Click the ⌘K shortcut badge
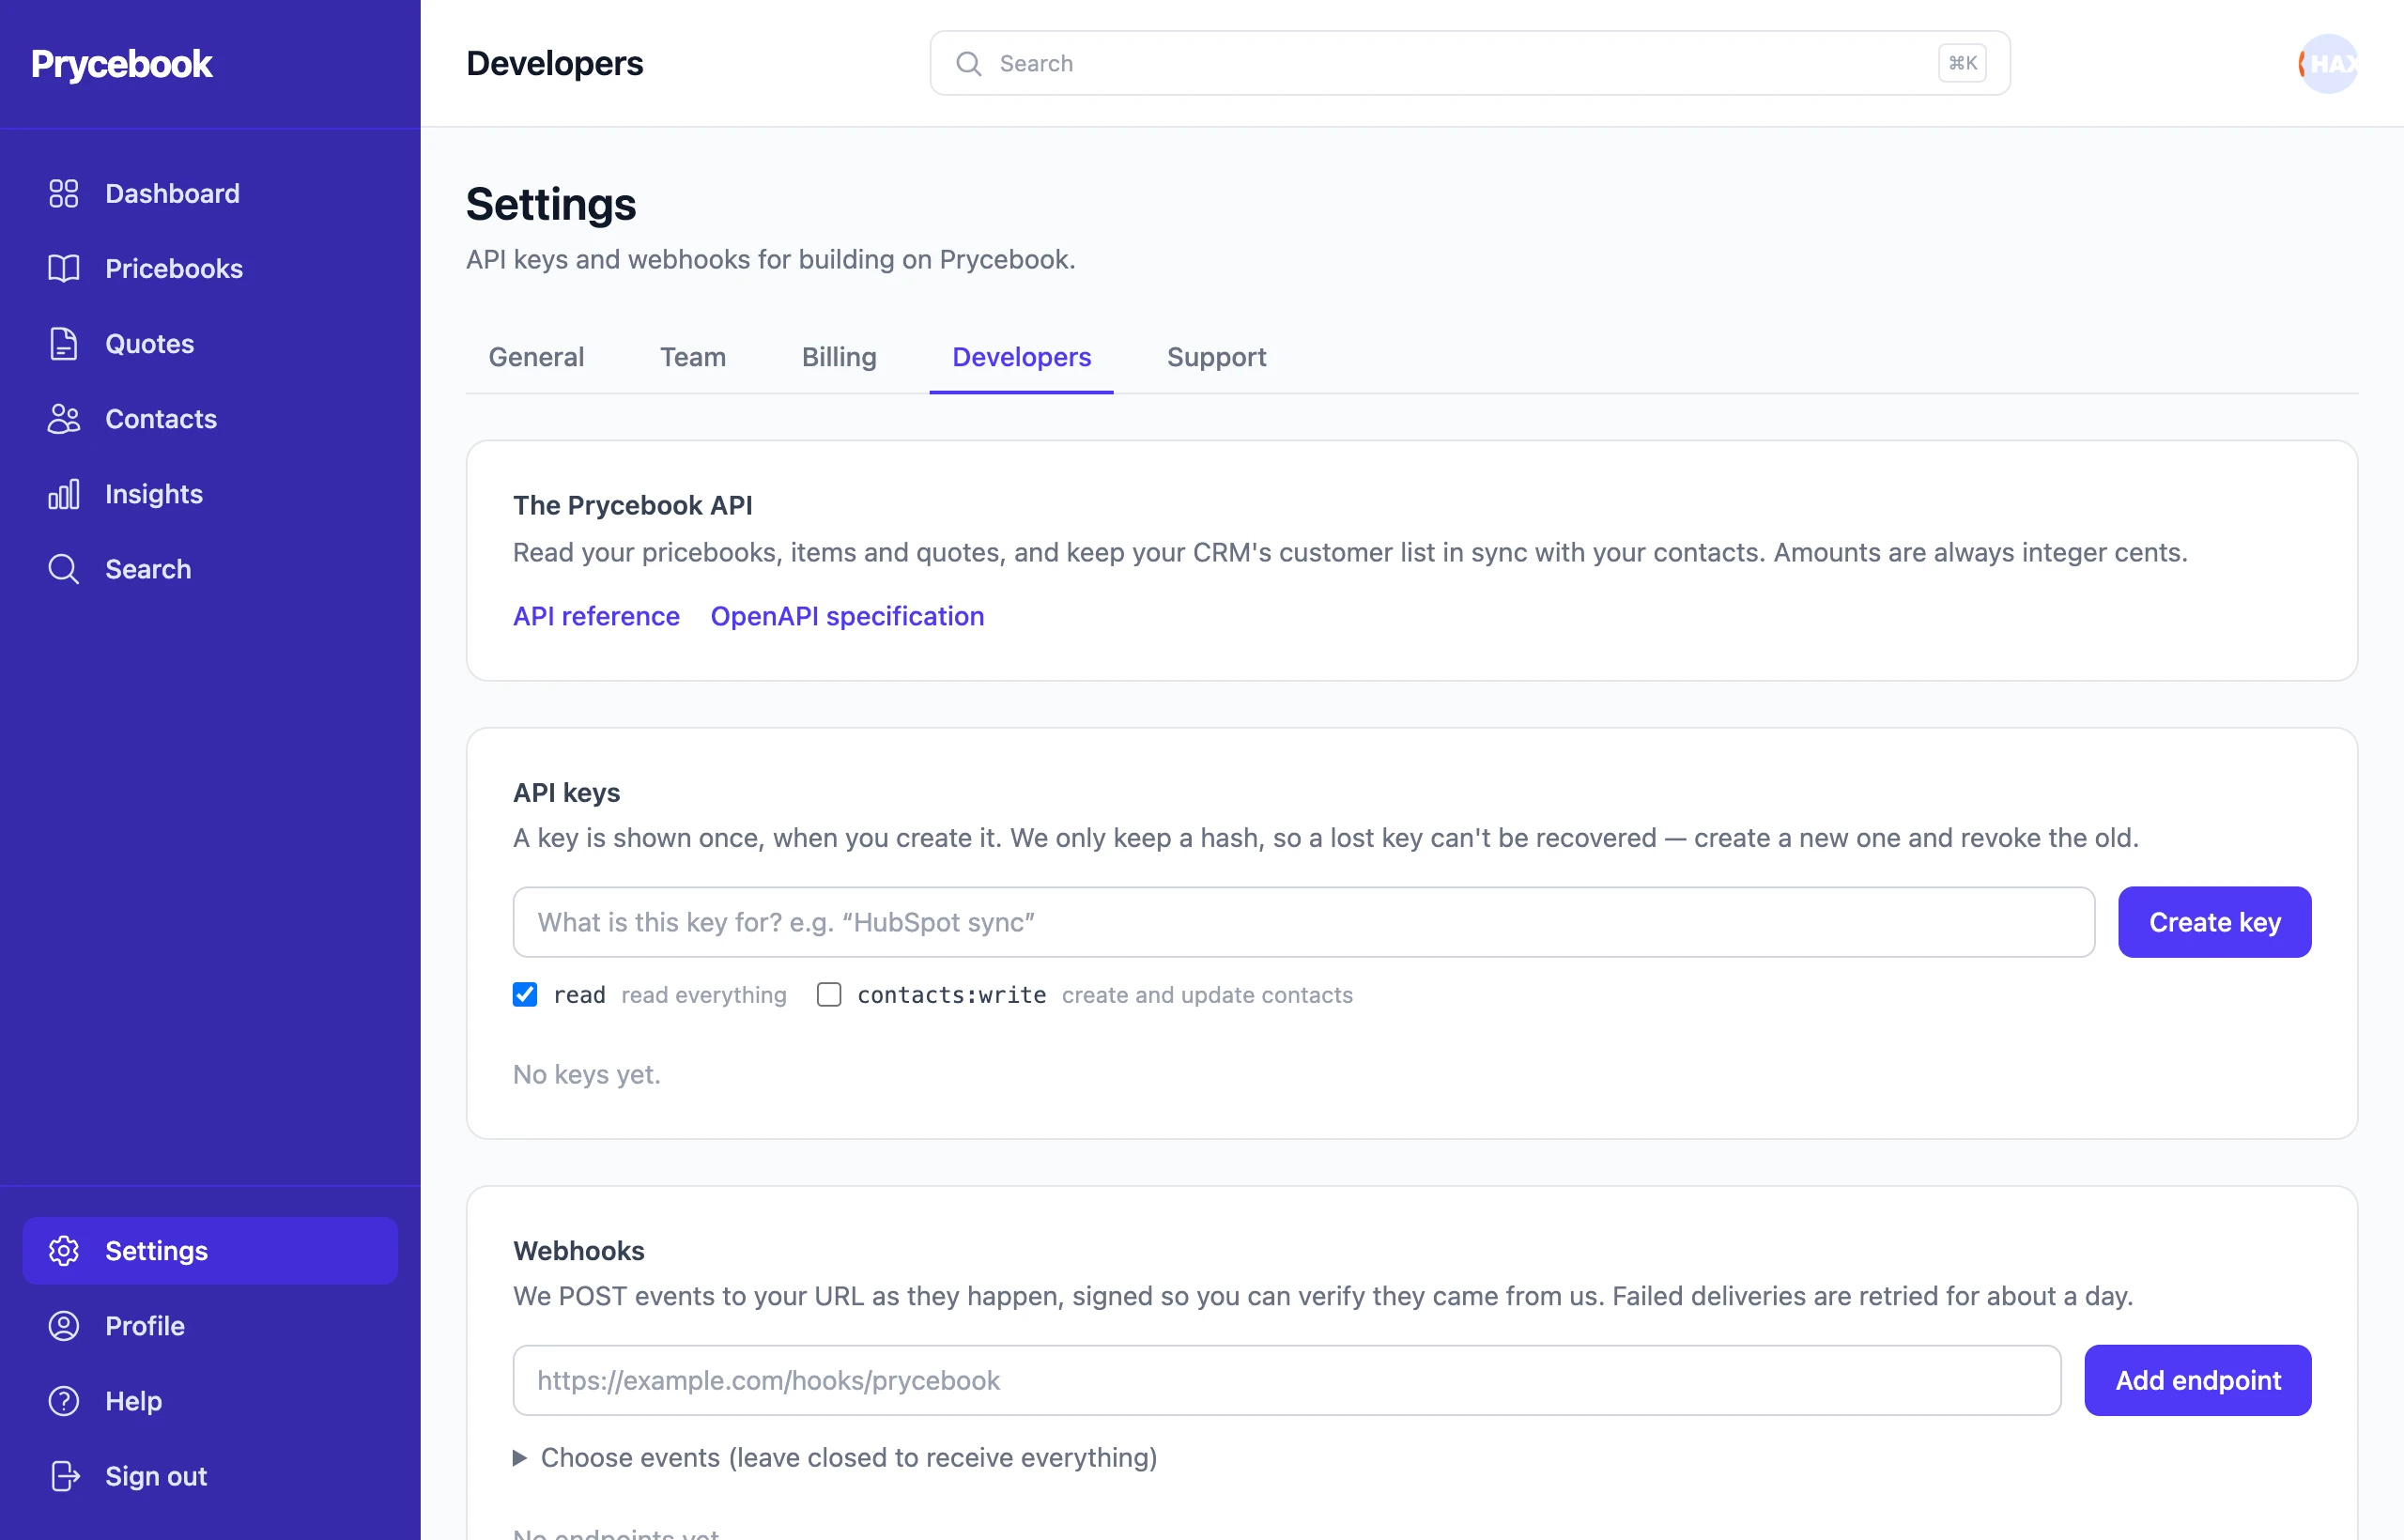 coord(1962,63)
